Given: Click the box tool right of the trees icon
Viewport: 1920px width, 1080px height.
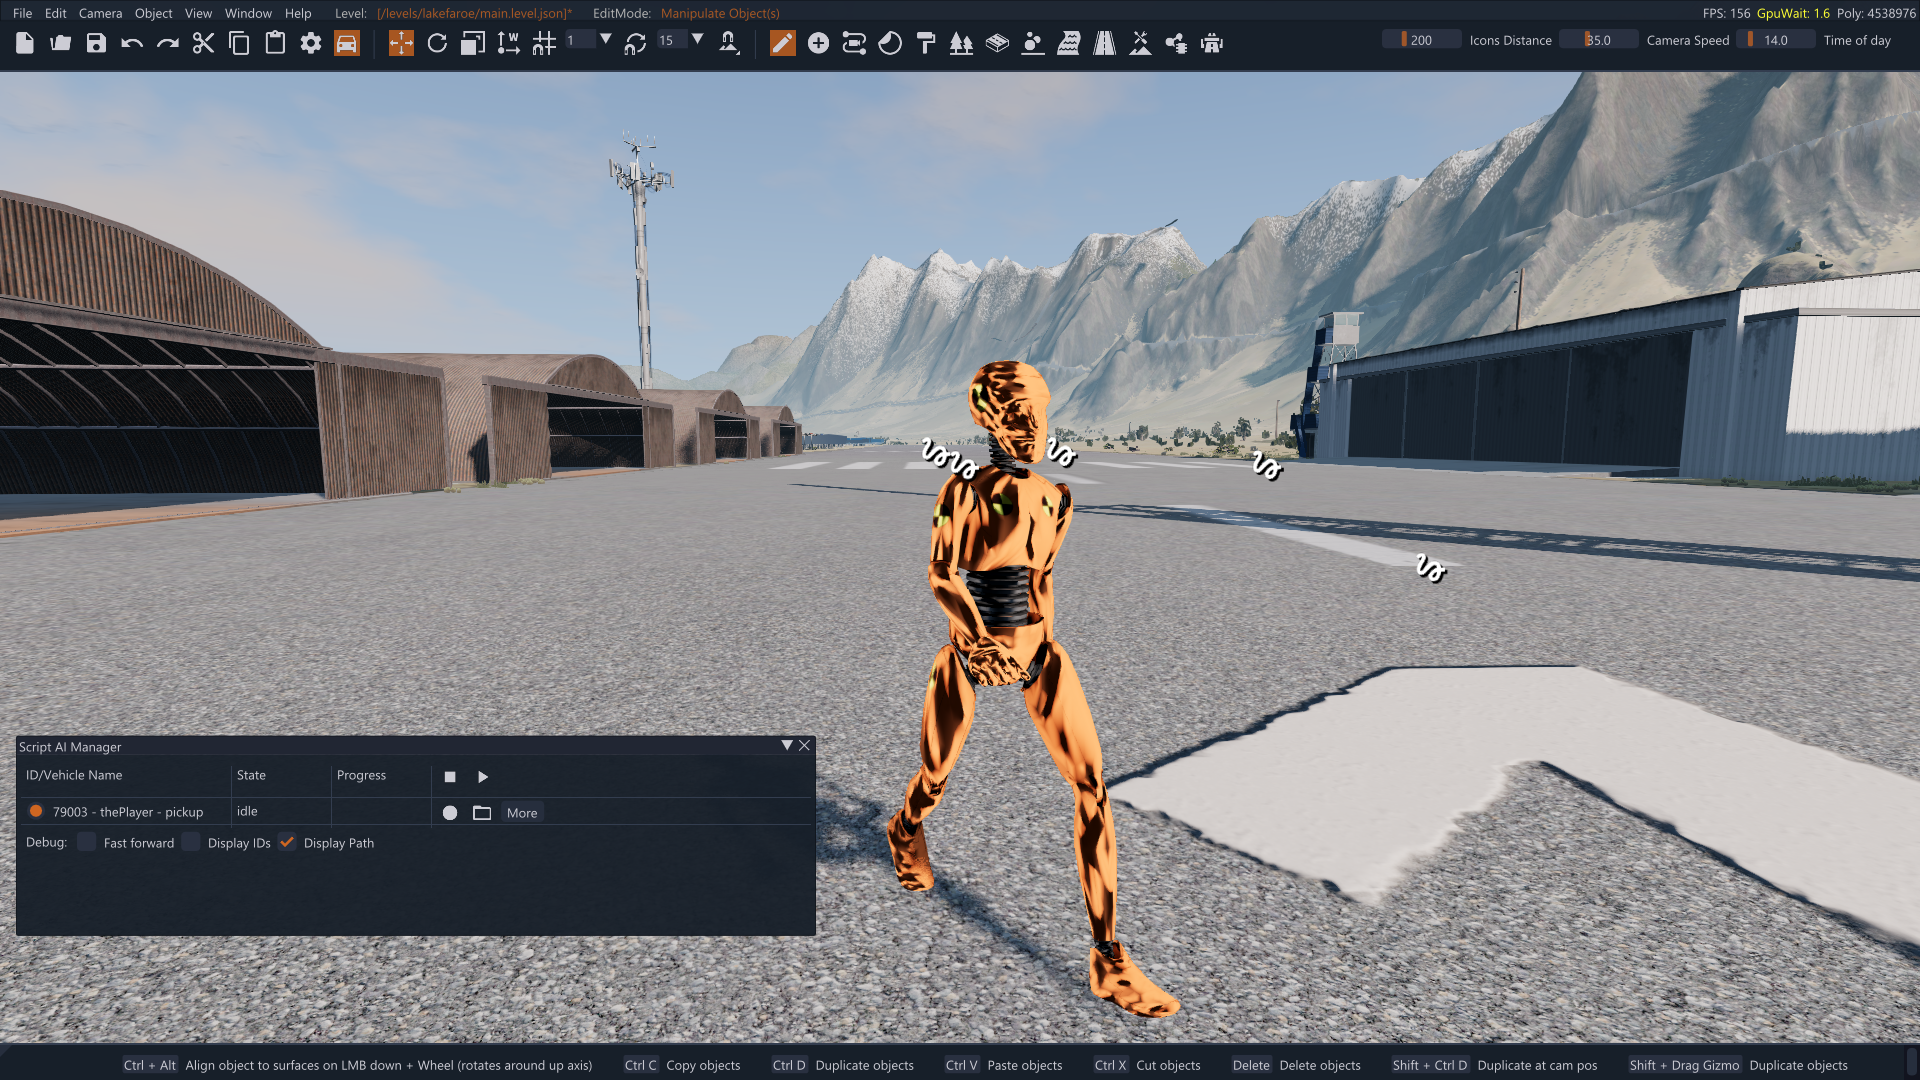Looking at the screenshot, I should [997, 43].
